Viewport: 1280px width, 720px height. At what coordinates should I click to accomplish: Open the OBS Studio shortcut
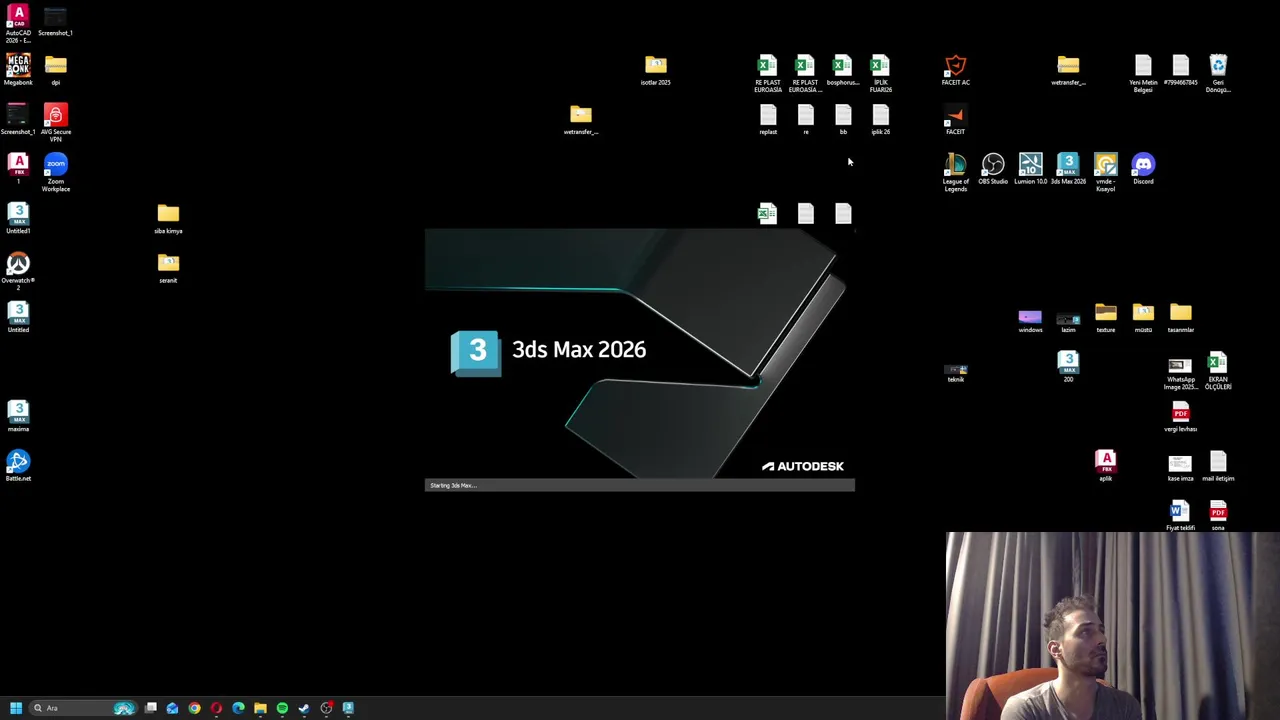coord(993,168)
